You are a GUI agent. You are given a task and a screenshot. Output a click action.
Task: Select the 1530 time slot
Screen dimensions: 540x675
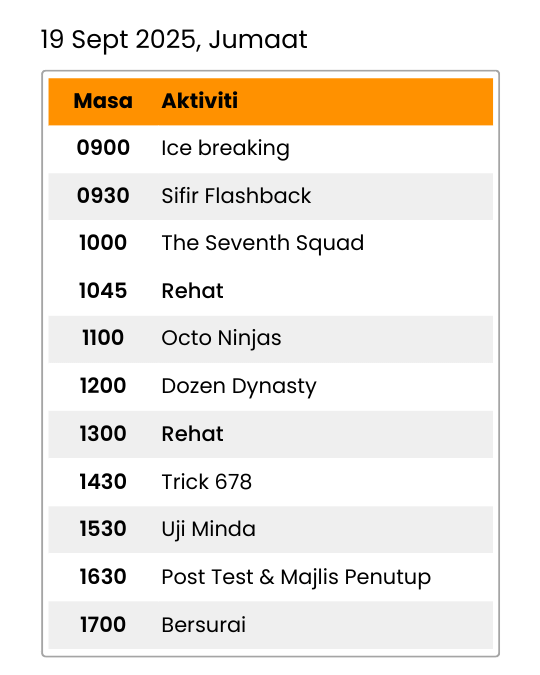pos(103,529)
